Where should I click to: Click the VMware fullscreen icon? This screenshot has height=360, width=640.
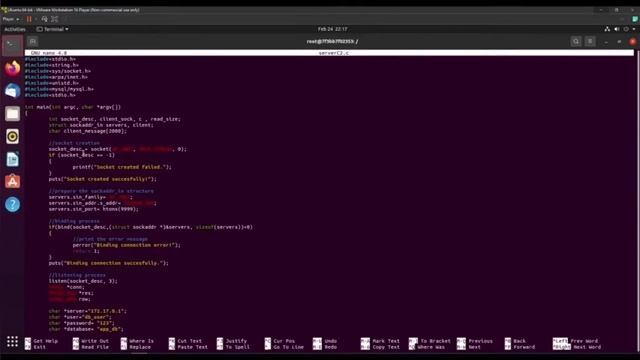pyautogui.click(x=54, y=19)
